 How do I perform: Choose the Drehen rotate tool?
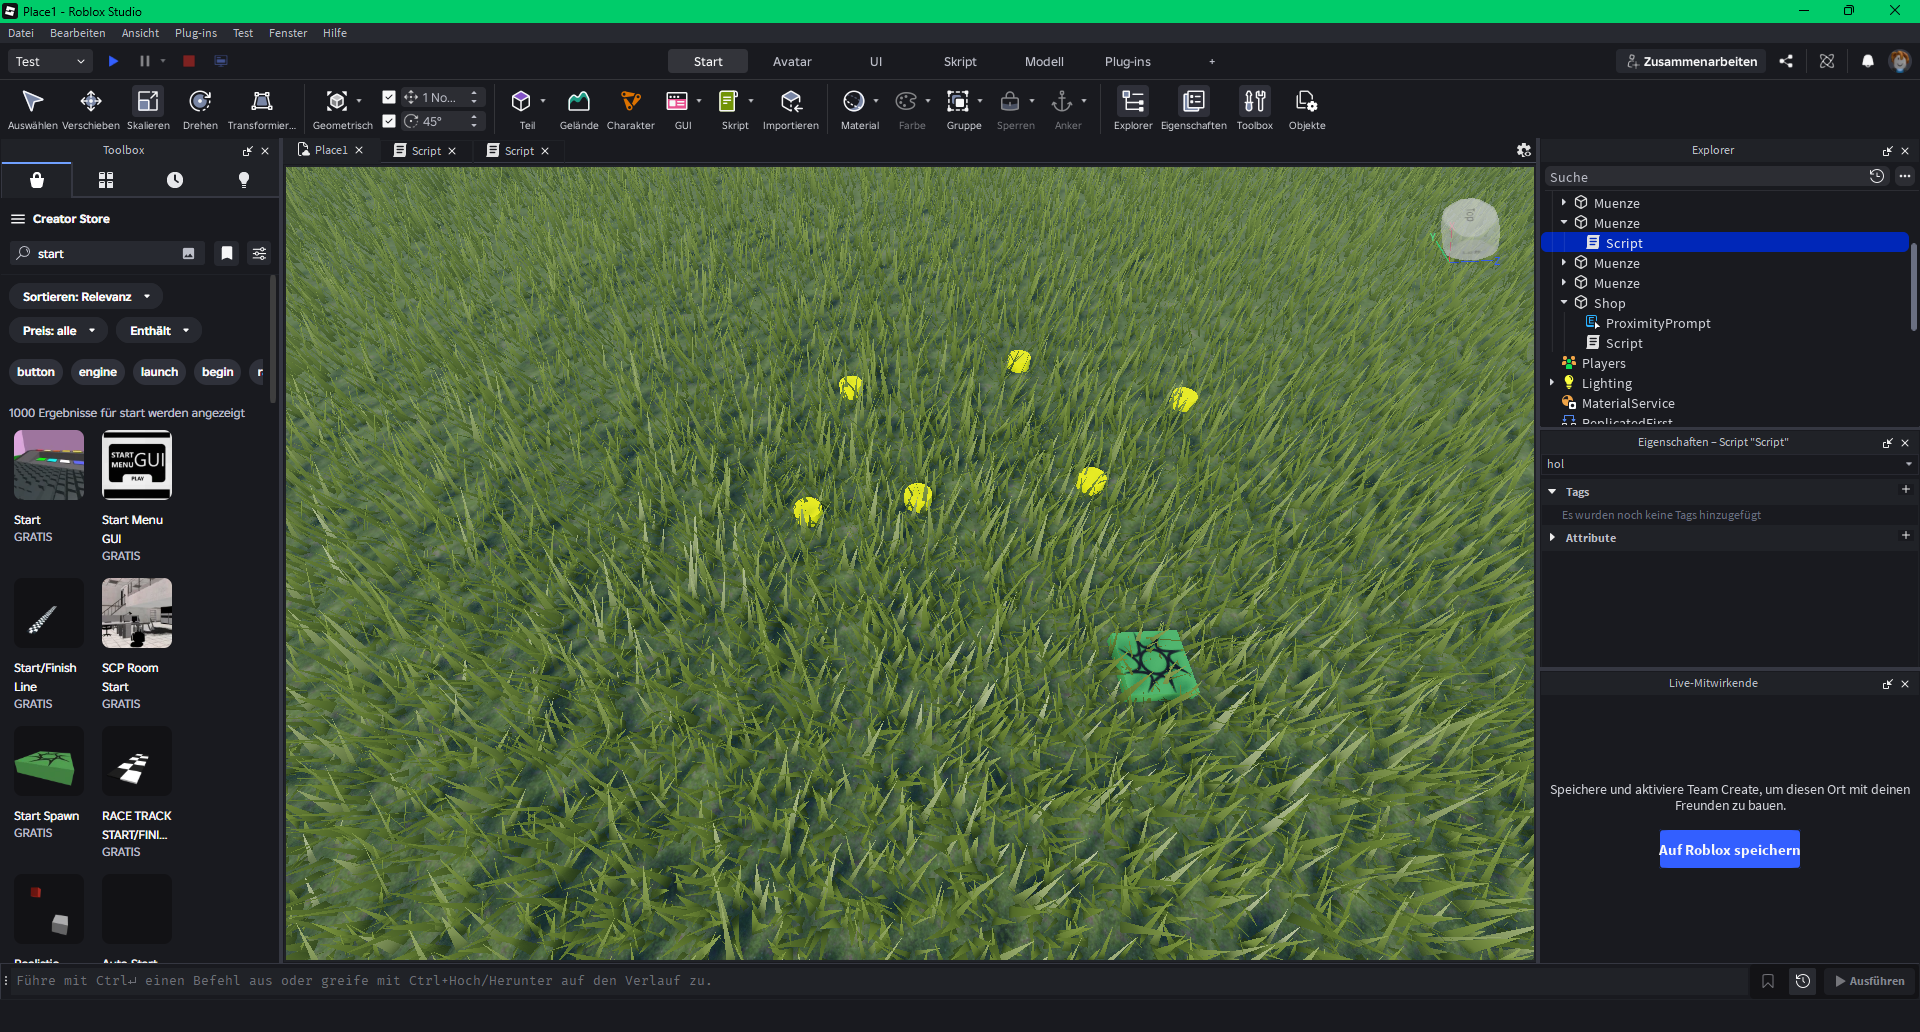pos(200,109)
